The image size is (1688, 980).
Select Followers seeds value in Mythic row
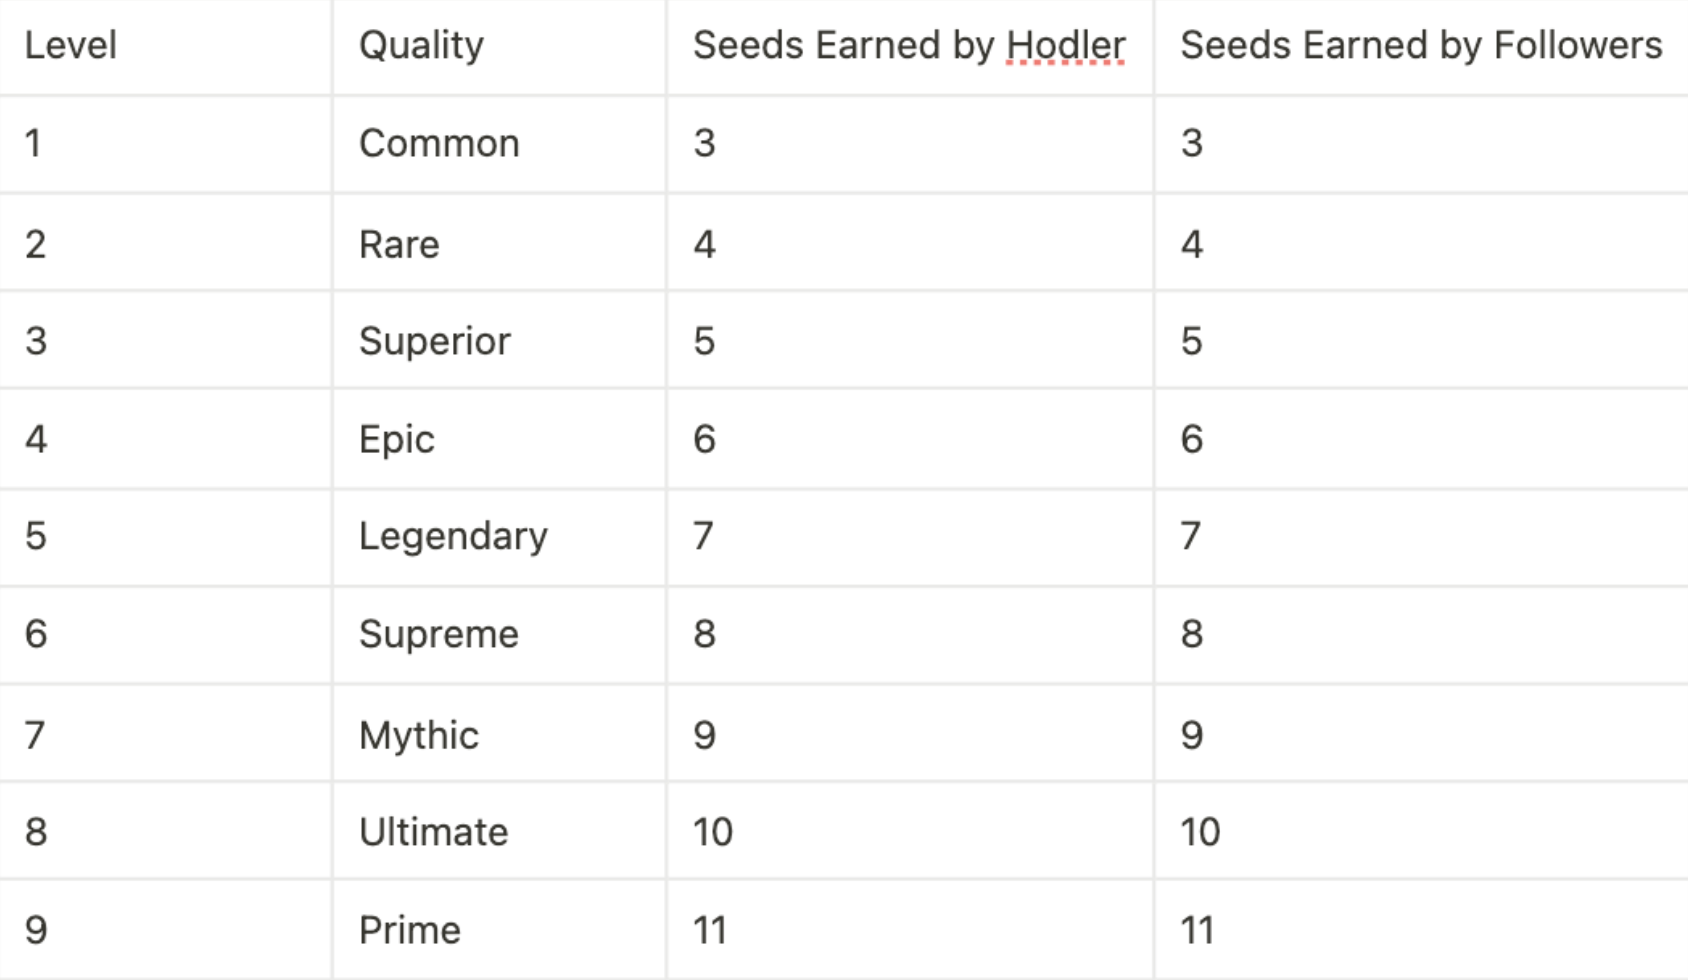coord(1191,736)
